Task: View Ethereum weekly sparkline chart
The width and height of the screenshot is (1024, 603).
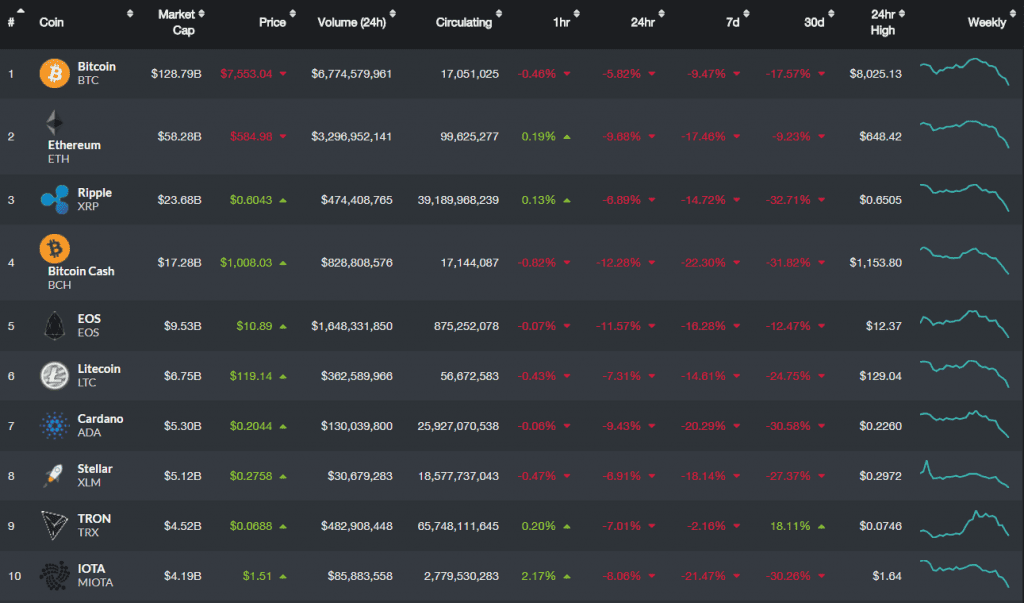Action: tap(965, 134)
